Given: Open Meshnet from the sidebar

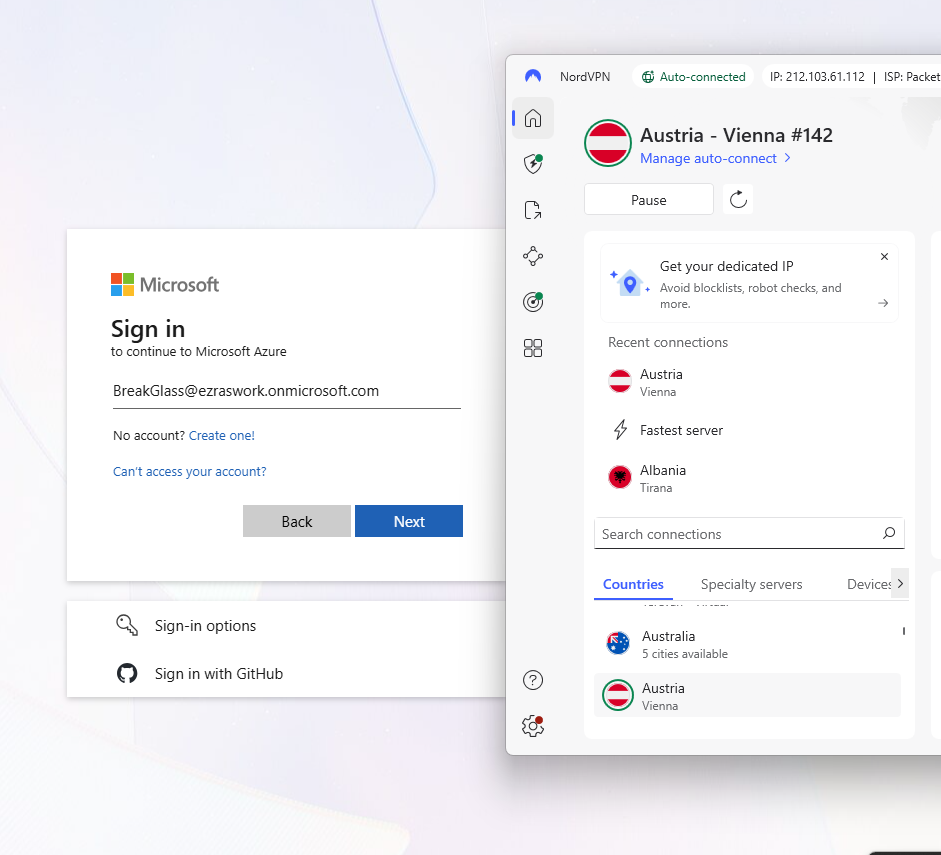Looking at the screenshot, I should pyautogui.click(x=532, y=255).
